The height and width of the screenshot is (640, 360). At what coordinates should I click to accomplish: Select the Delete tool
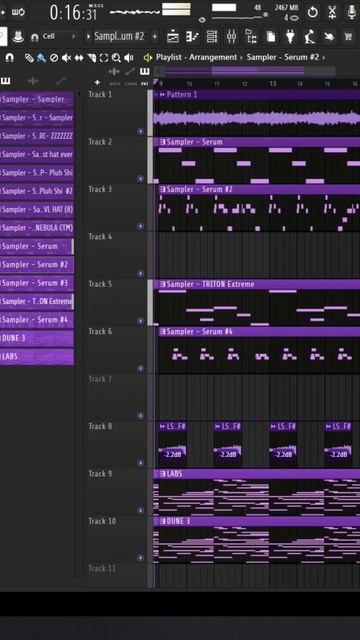click(54, 58)
